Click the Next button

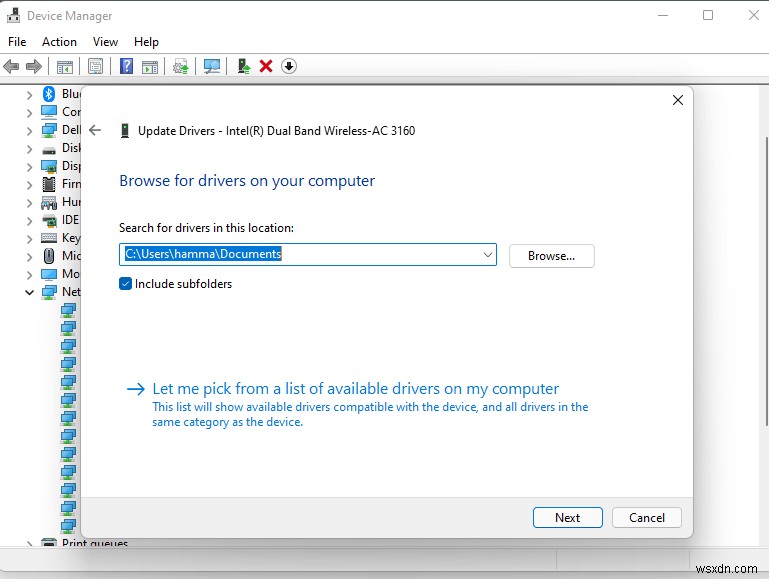coord(567,518)
